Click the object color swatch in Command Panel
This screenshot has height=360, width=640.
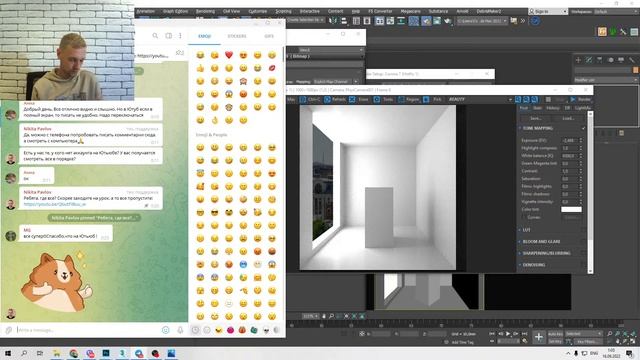point(636,70)
